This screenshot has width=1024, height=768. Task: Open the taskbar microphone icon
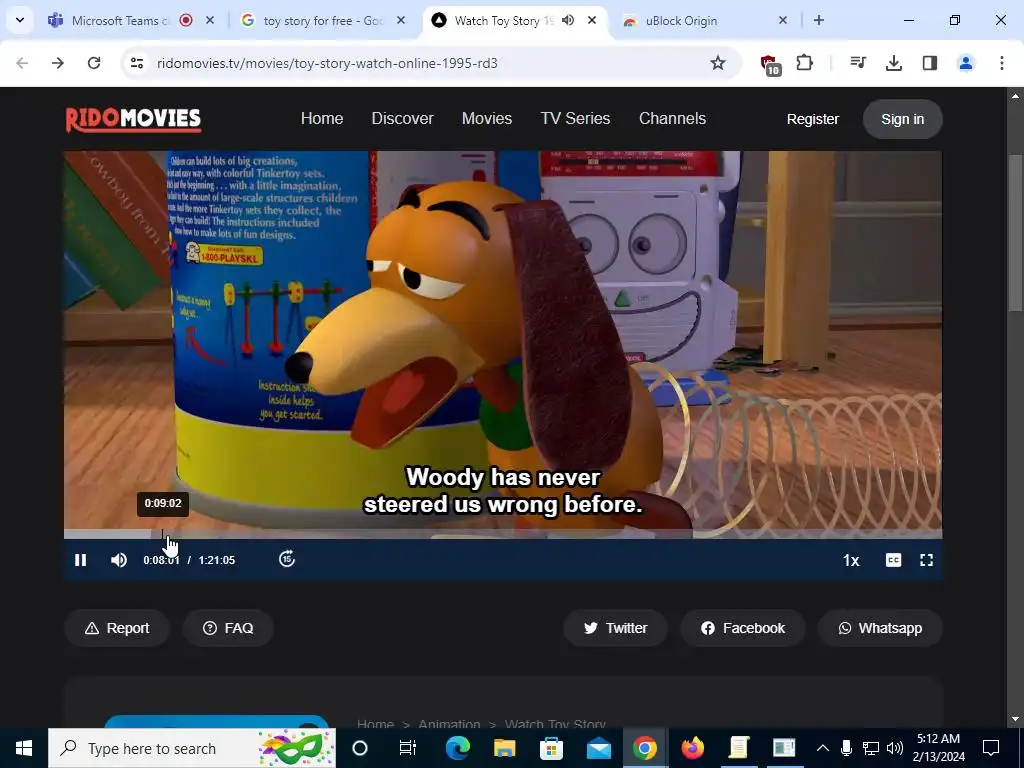pos(846,748)
